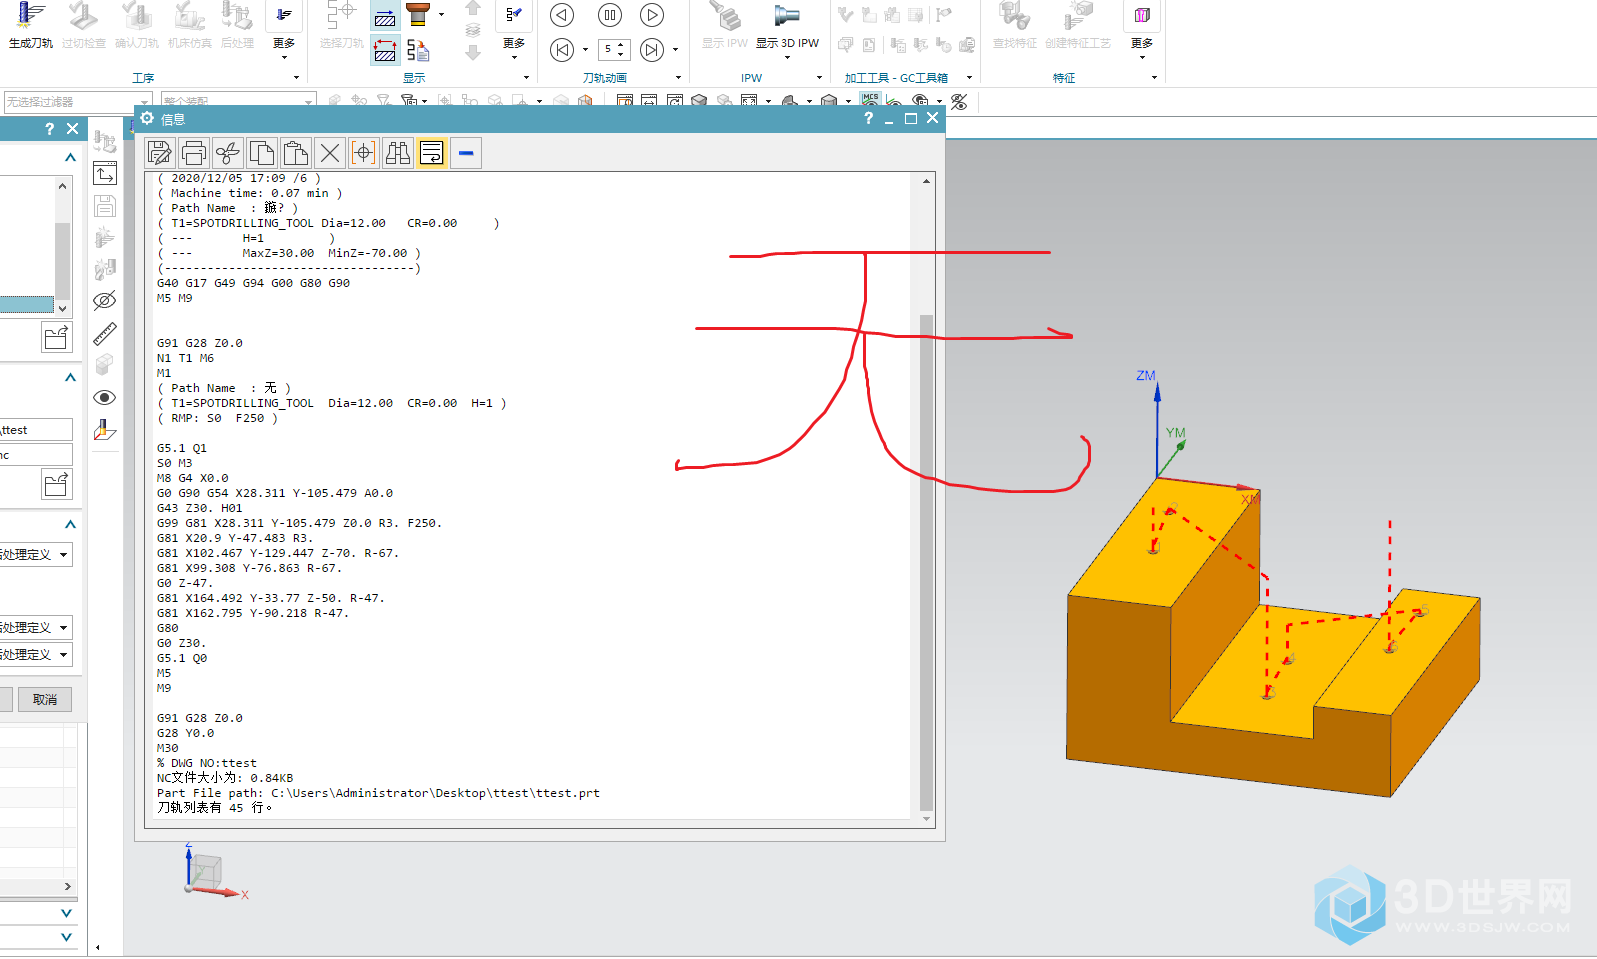This screenshot has width=1597, height=959.
Task: Expand the bottom collapsed section chevron in left panel
Action: 66,937
